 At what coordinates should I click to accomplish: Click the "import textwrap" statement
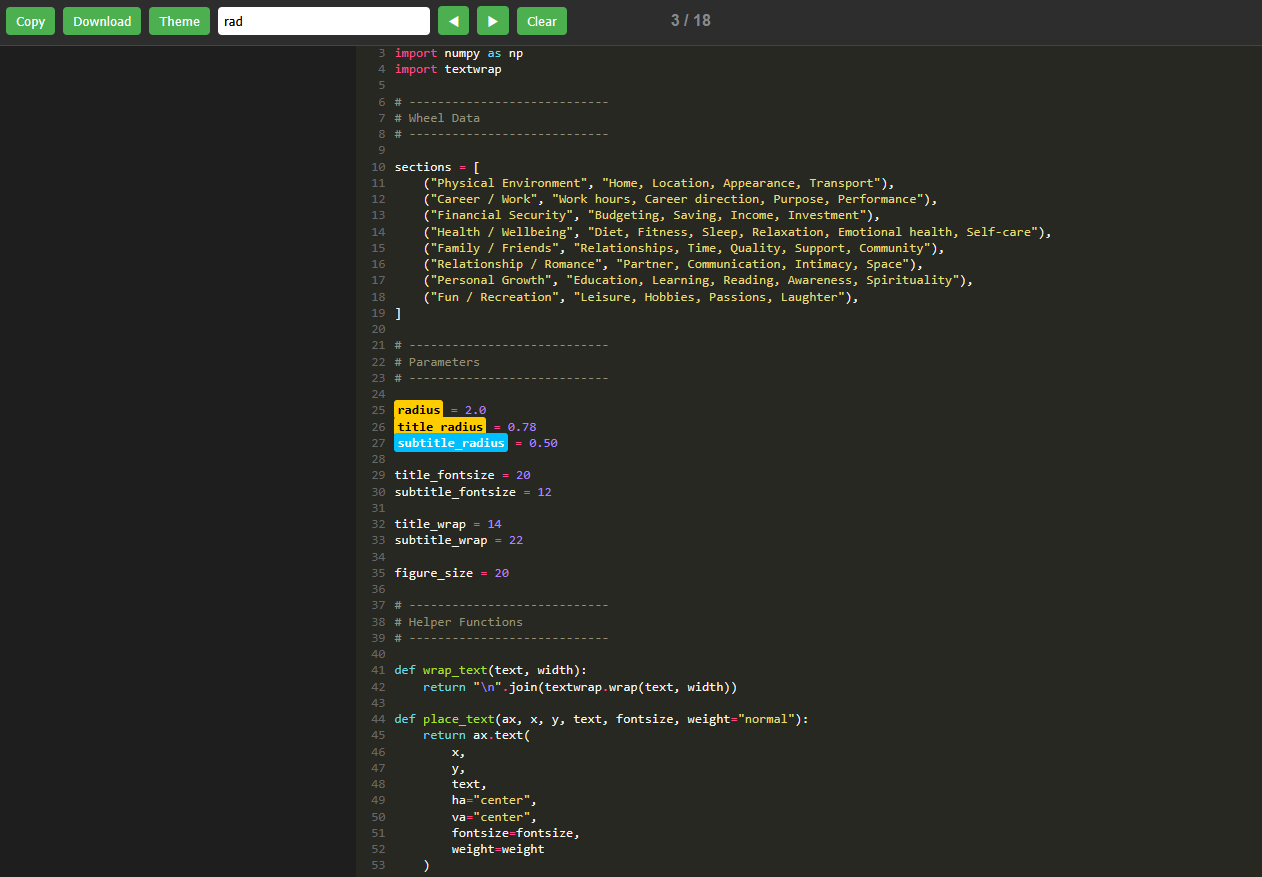[448, 69]
